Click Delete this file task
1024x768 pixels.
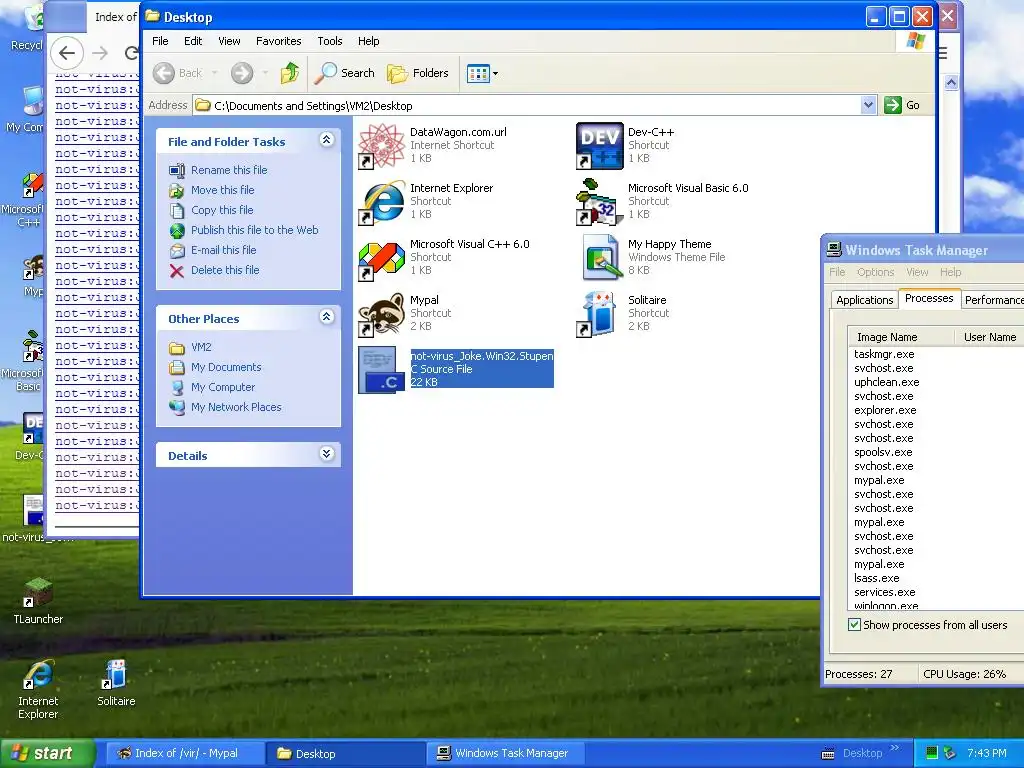tap(225, 270)
